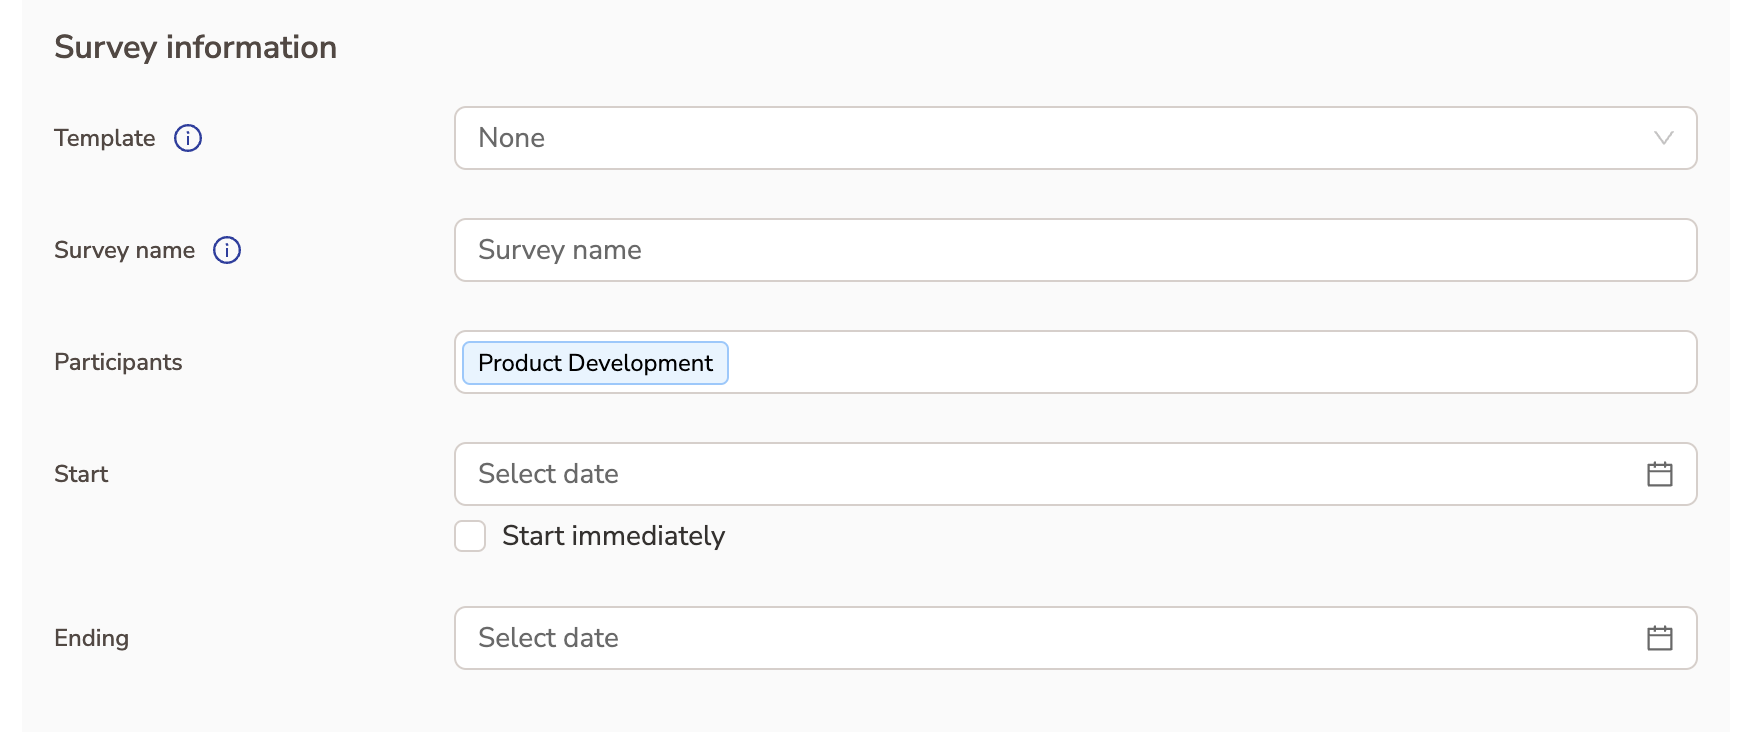Image resolution: width=1750 pixels, height=732 pixels.
Task: Click the Template info icon
Action: 188,138
